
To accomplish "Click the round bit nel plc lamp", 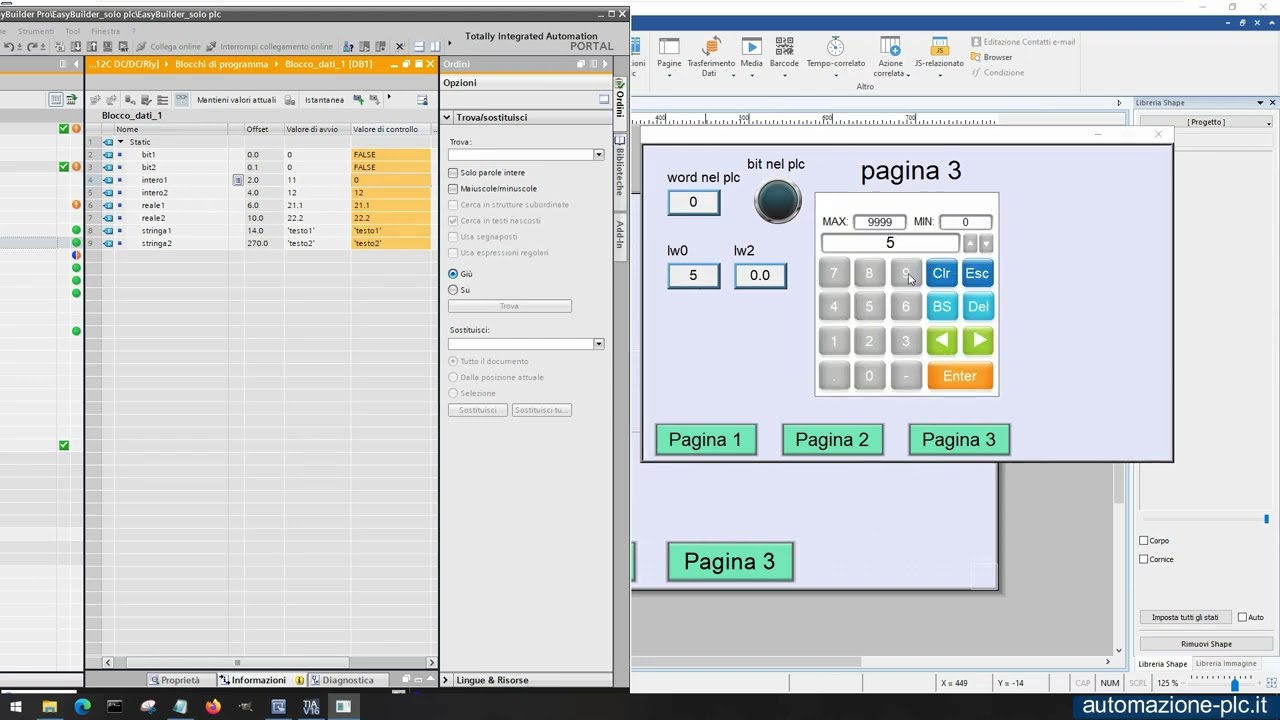I will [778, 201].
